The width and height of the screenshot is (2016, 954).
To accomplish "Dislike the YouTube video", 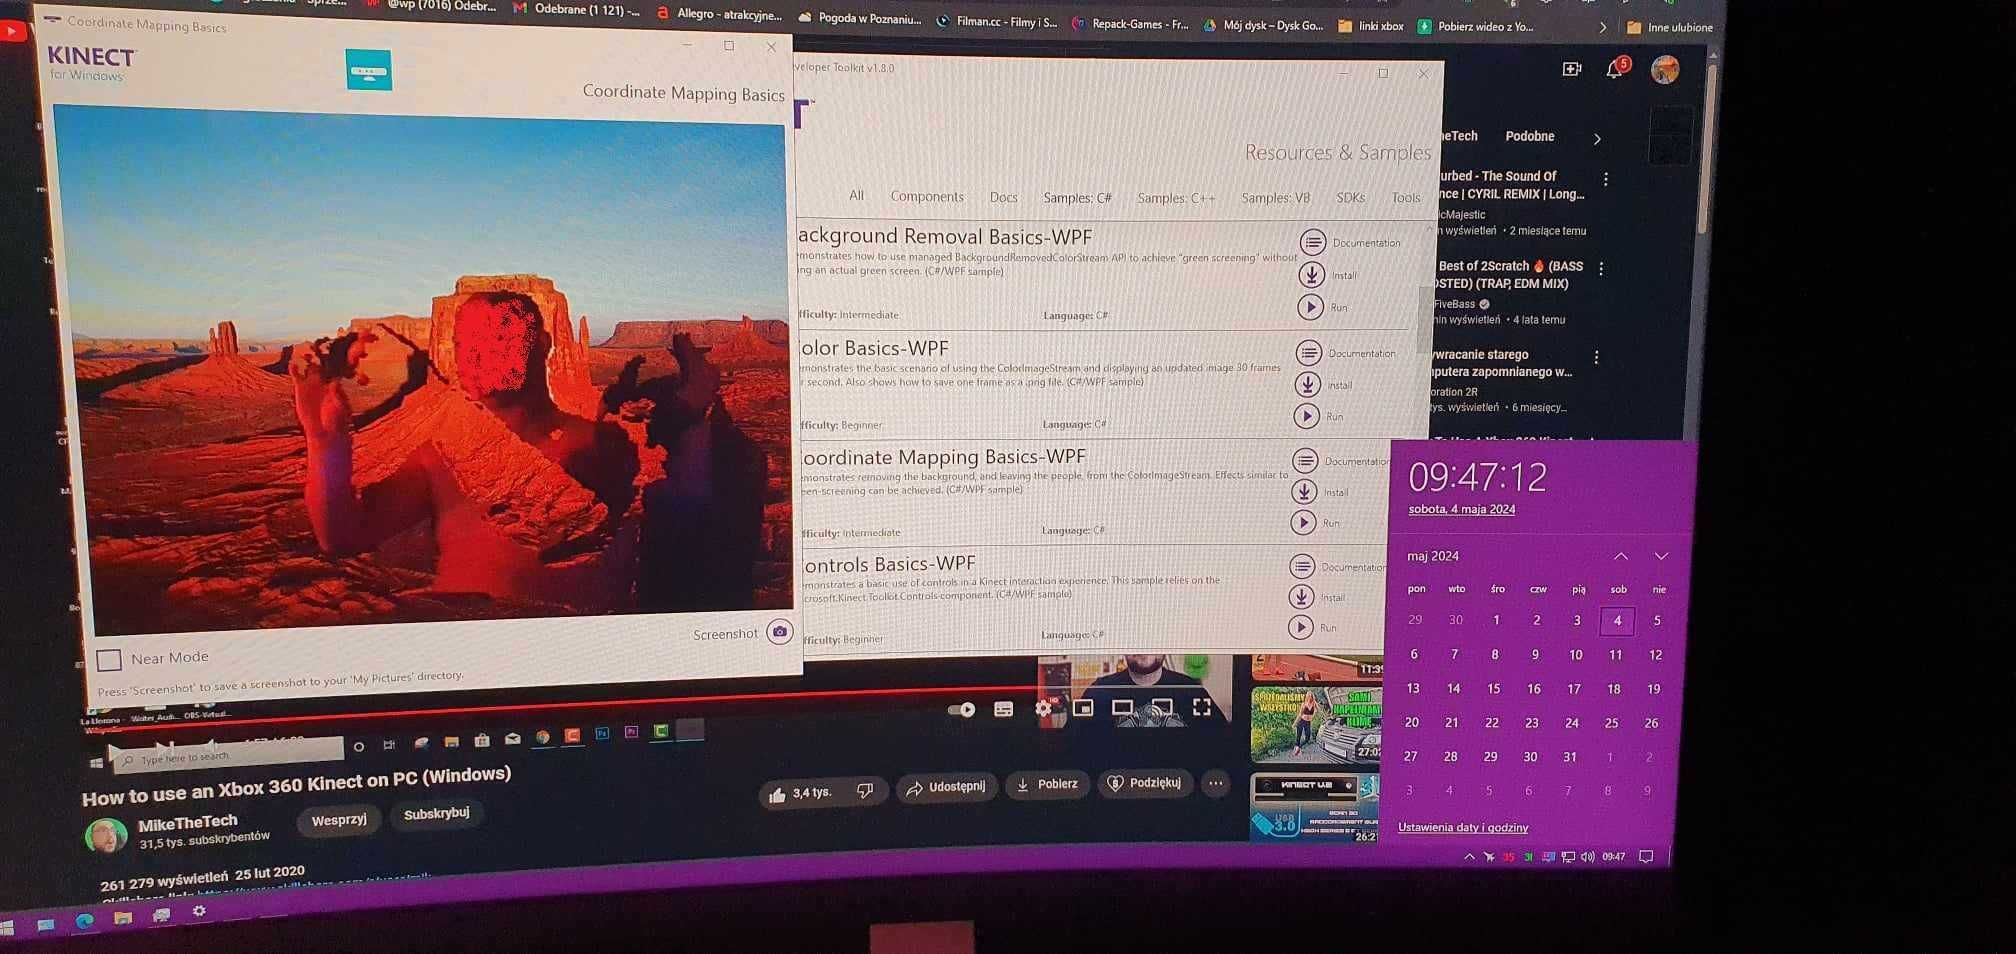I will [x=865, y=791].
